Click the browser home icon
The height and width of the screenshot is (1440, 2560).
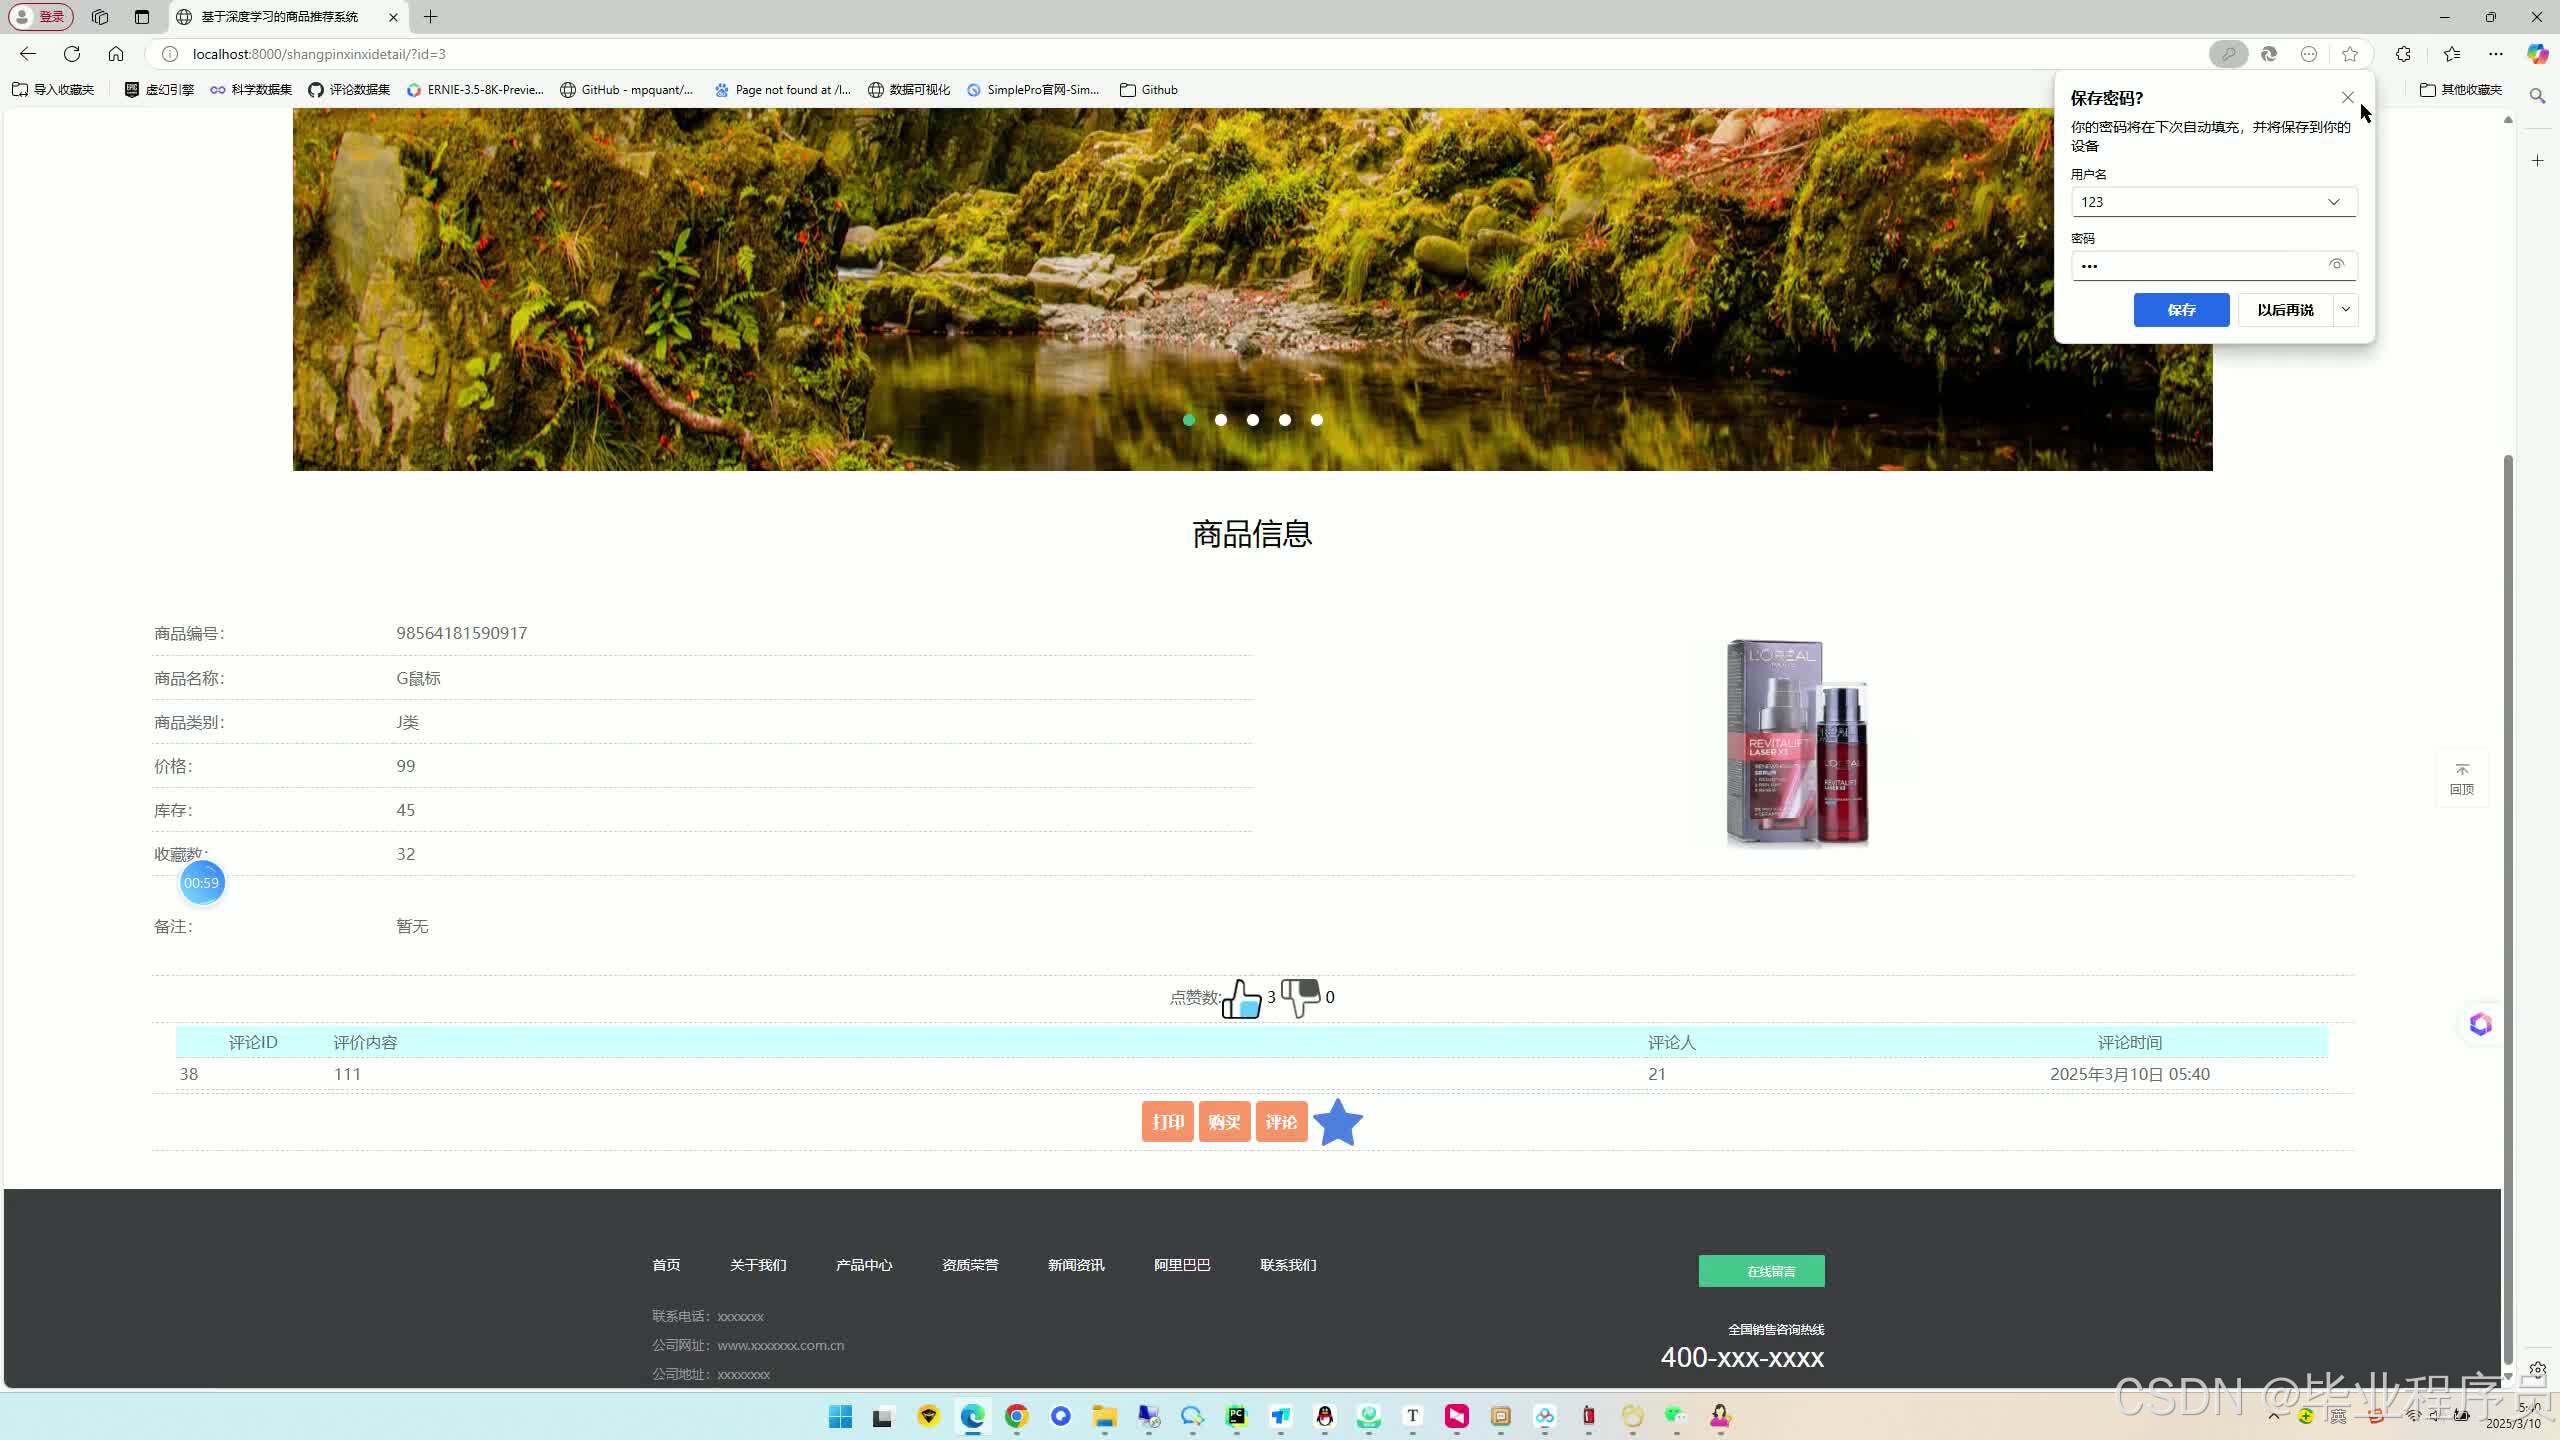click(x=116, y=54)
